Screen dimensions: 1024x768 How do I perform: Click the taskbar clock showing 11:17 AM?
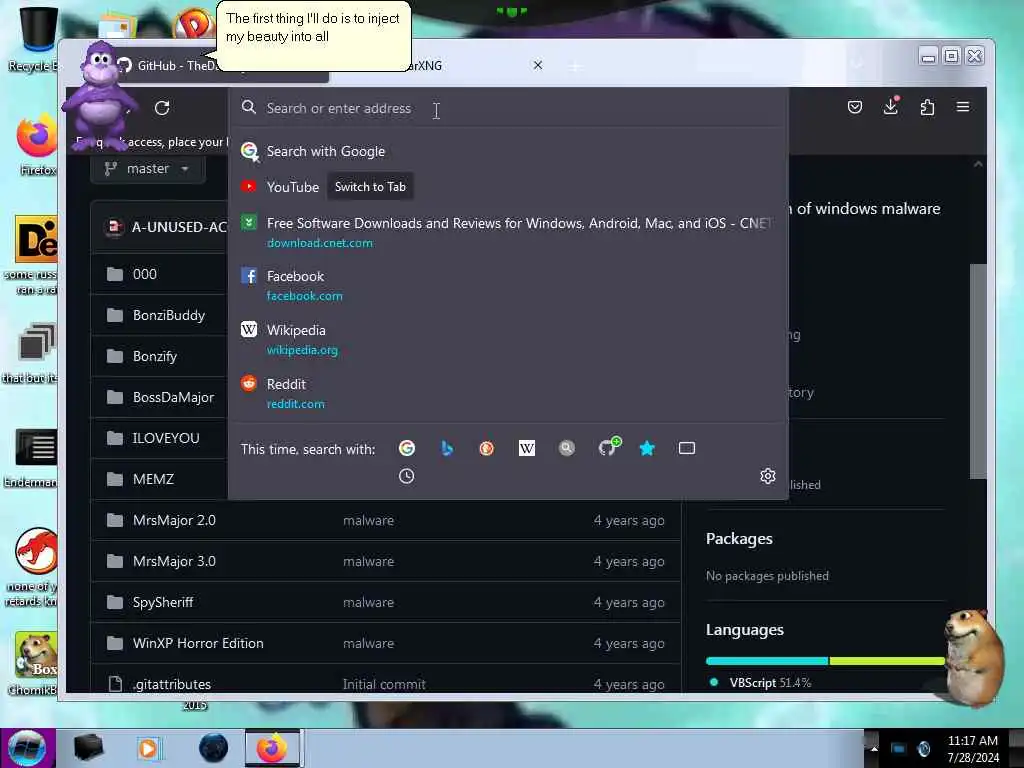tap(973, 749)
